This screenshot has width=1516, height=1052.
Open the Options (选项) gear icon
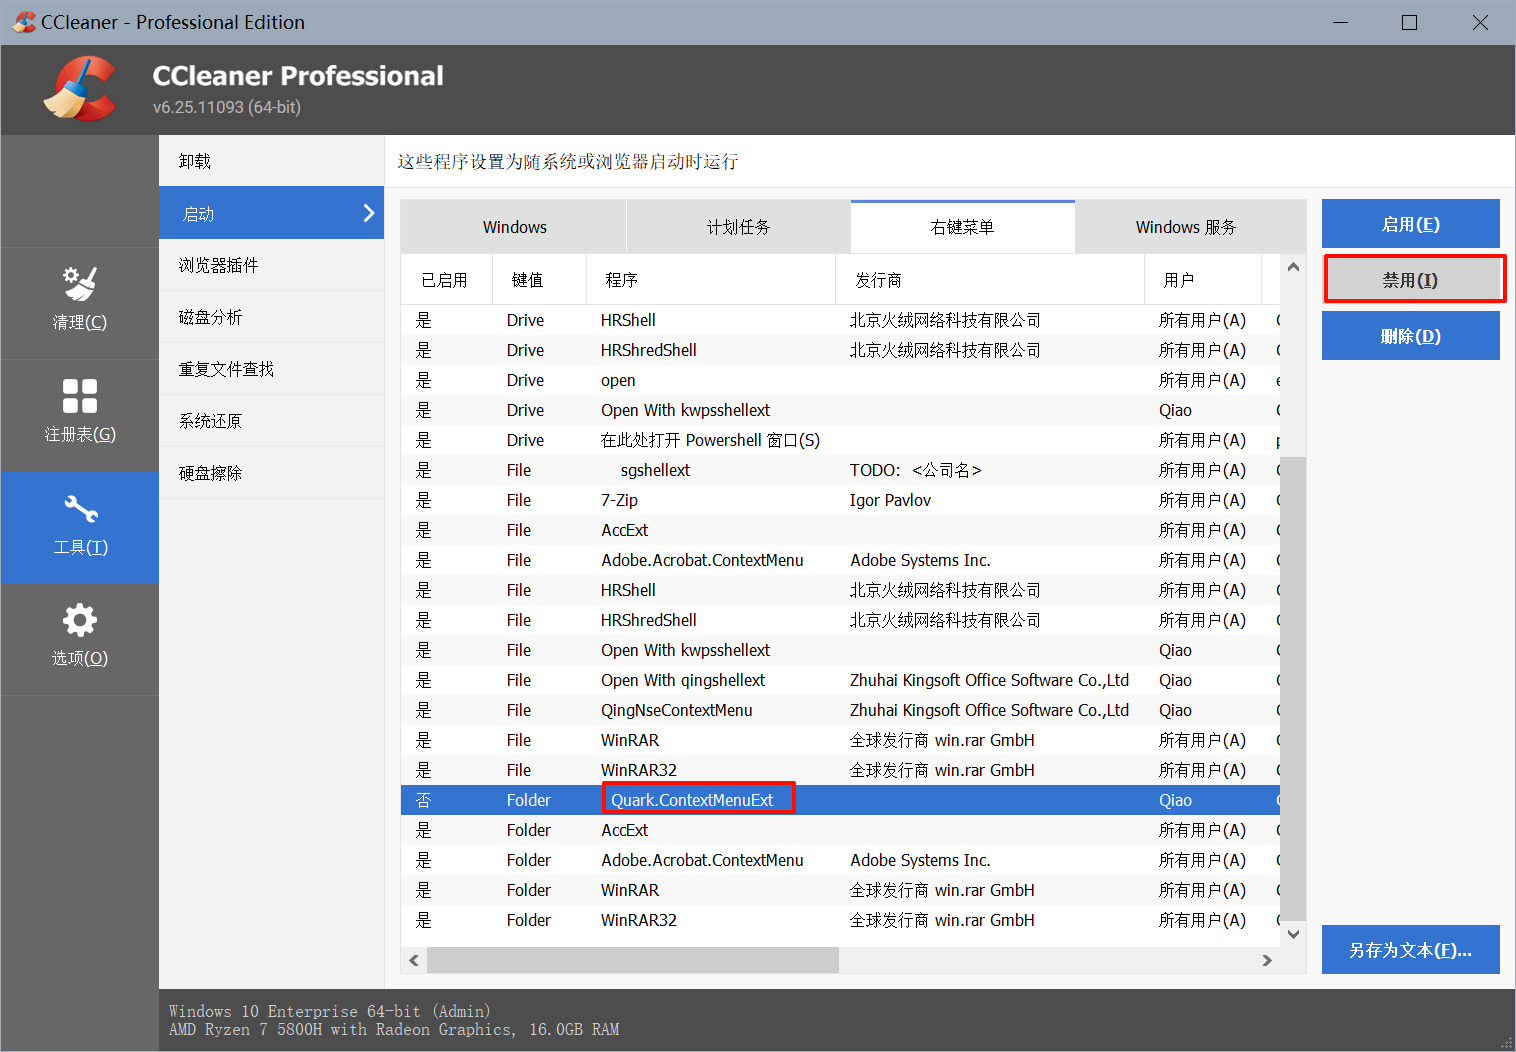80,621
